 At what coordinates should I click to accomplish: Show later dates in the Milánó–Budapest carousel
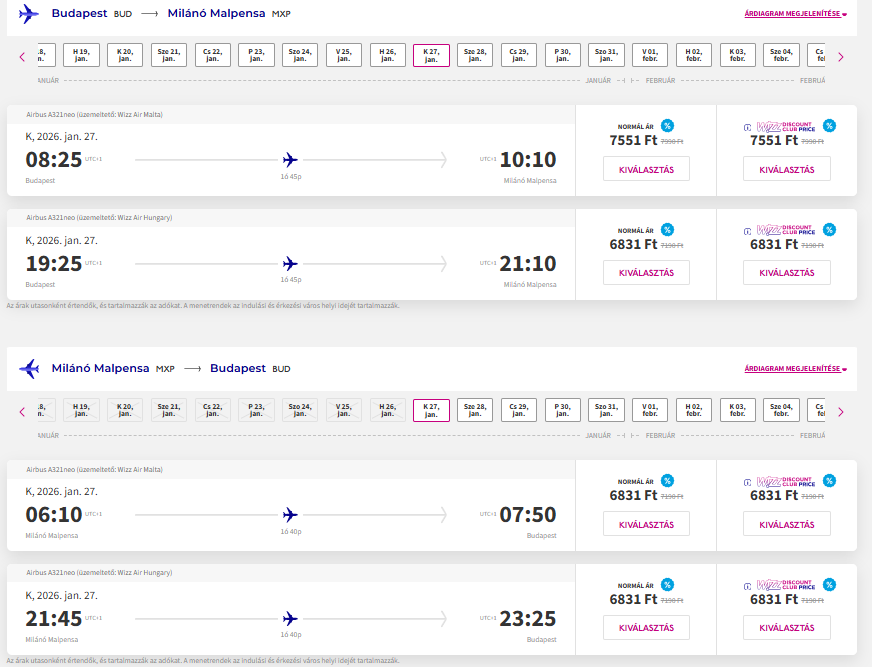pos(840,411)
